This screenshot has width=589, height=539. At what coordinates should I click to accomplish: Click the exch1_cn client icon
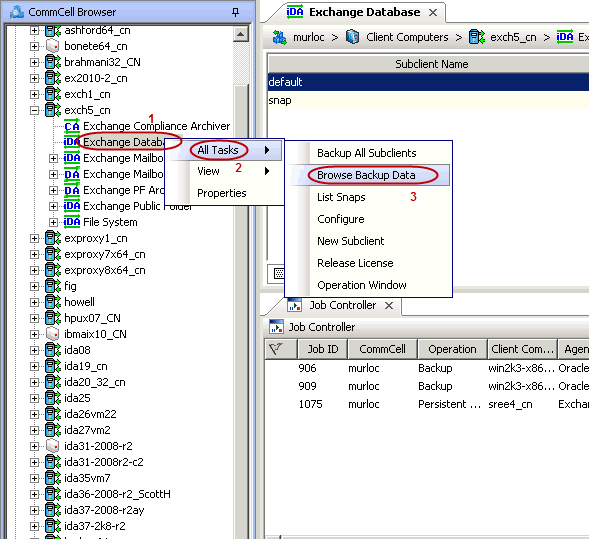pos(53,94)
